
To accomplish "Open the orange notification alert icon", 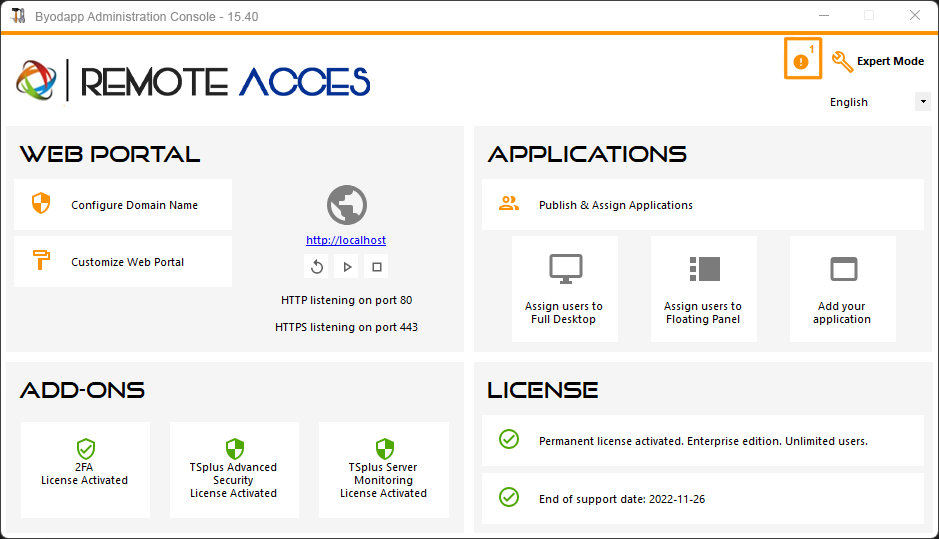I will [x=802, y=59].
